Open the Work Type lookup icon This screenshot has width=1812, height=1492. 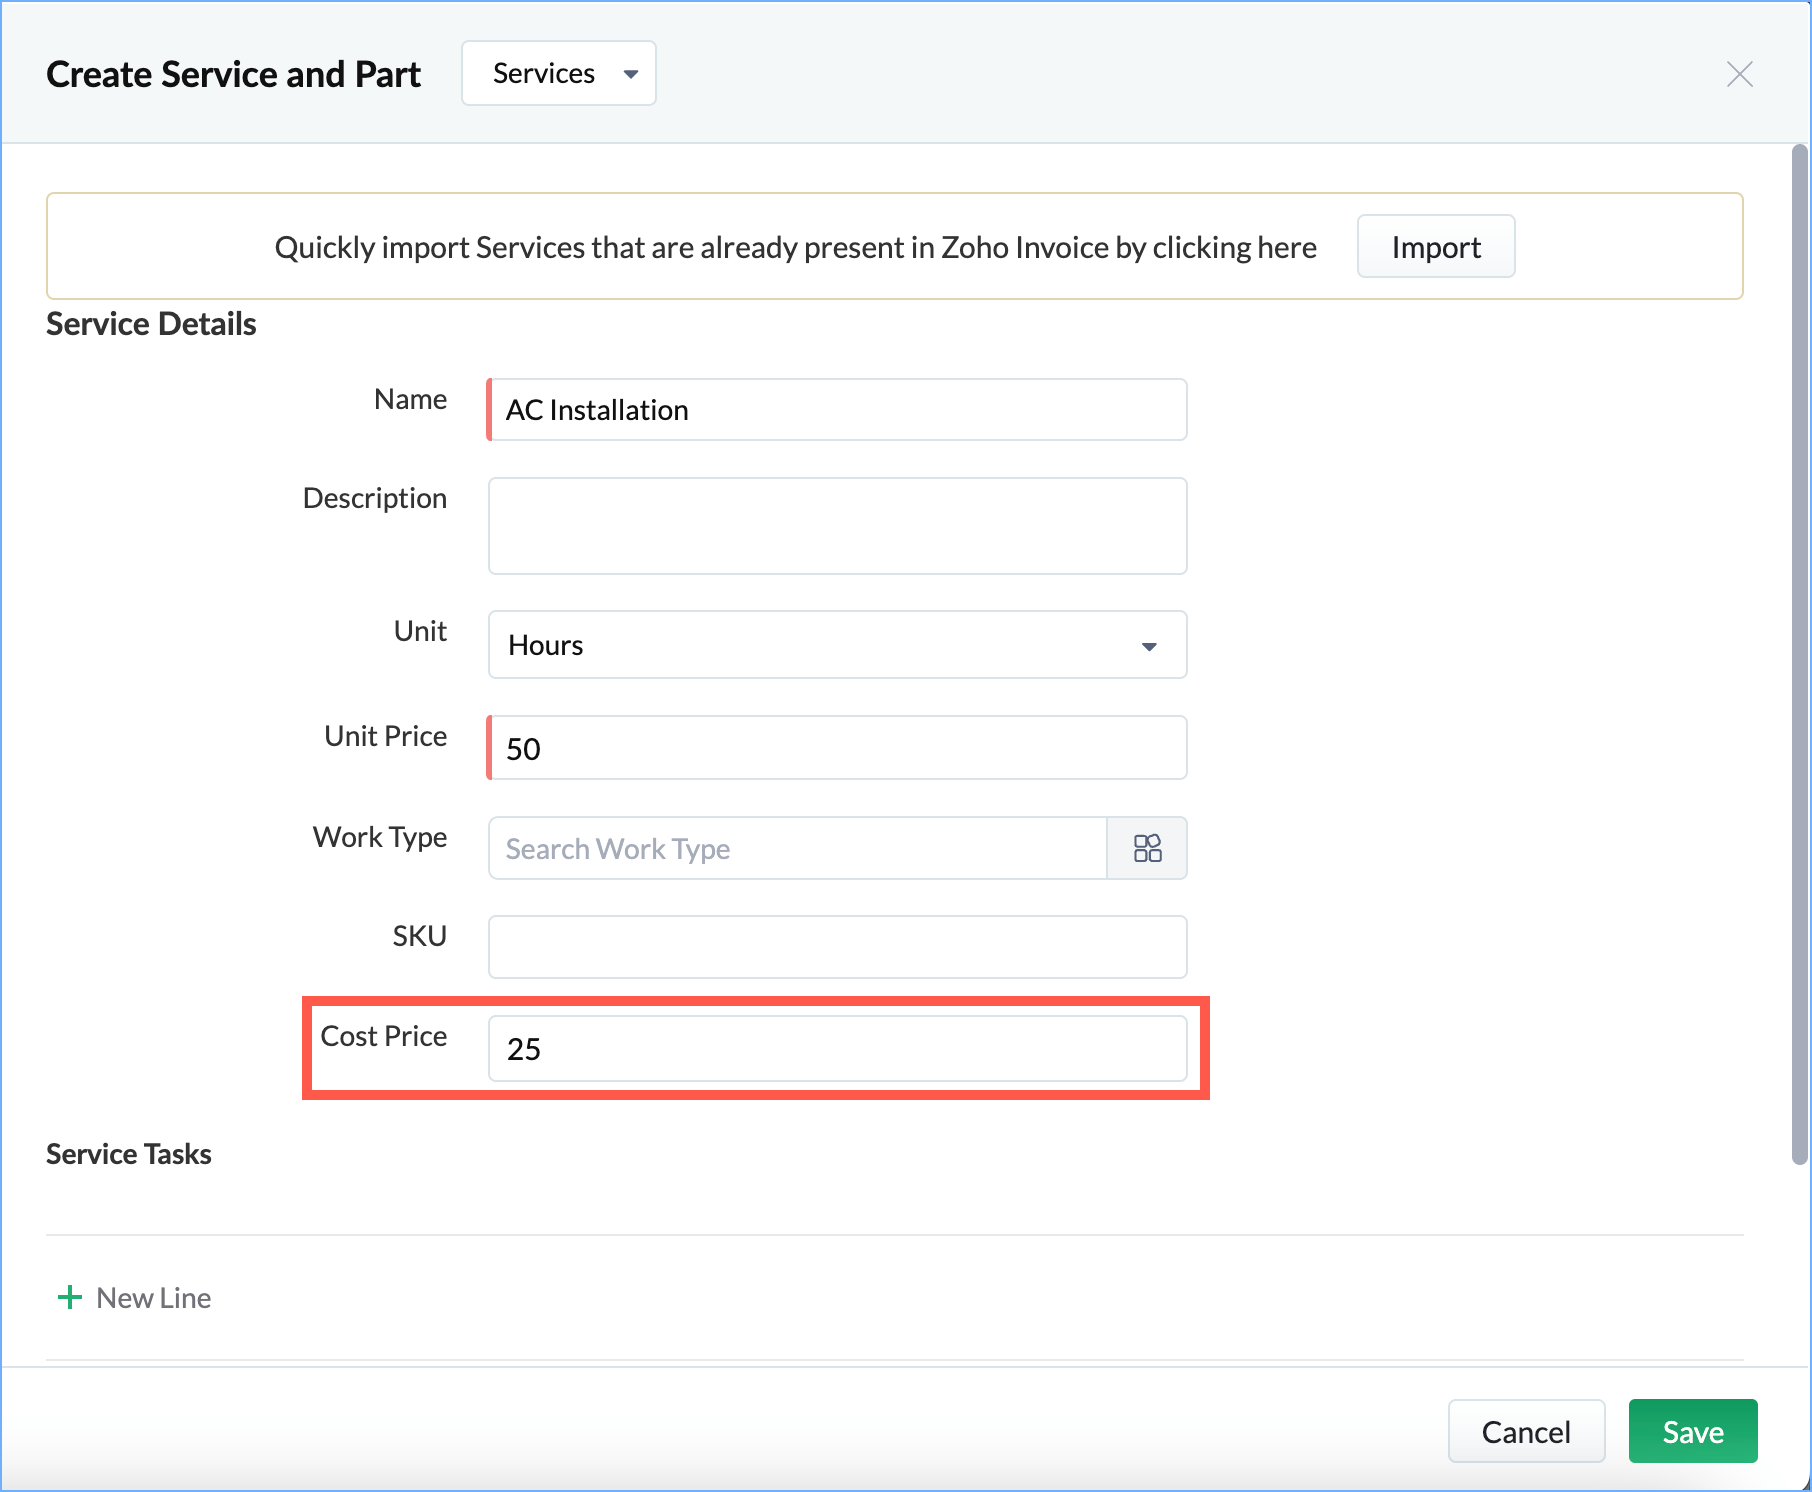coord(1147,849)
